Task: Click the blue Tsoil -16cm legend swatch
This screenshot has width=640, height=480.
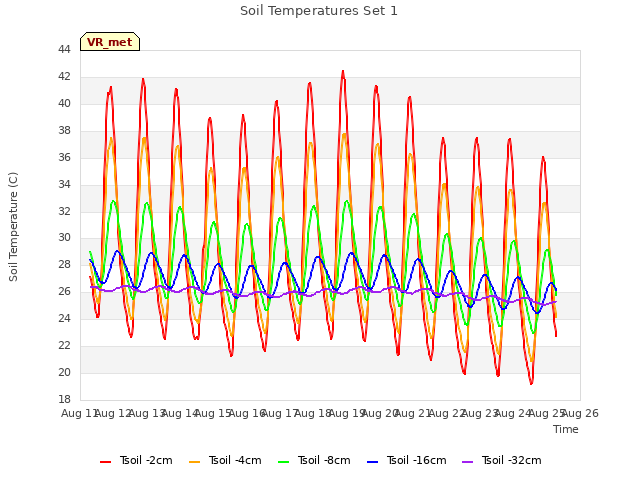Action: tap(372, 462)
